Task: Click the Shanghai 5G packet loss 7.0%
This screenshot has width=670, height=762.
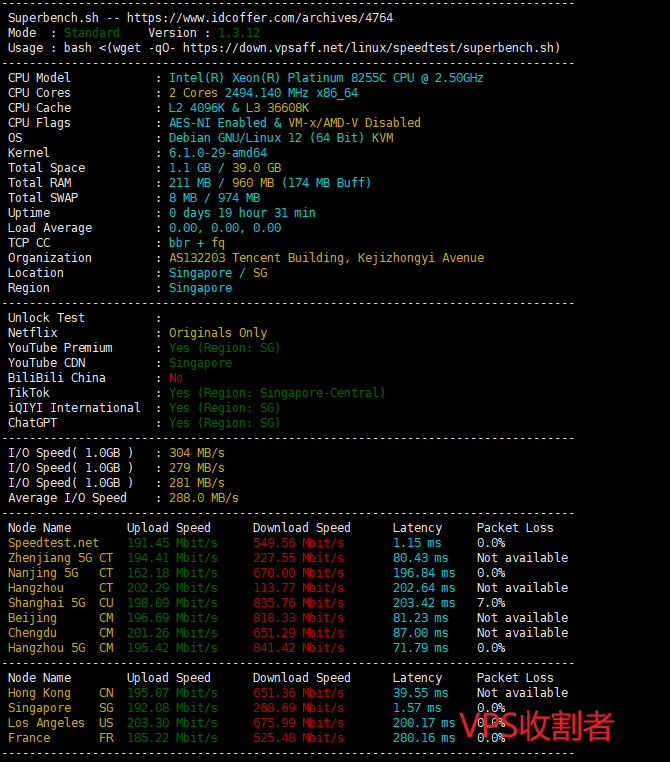Action: (491, 603)
